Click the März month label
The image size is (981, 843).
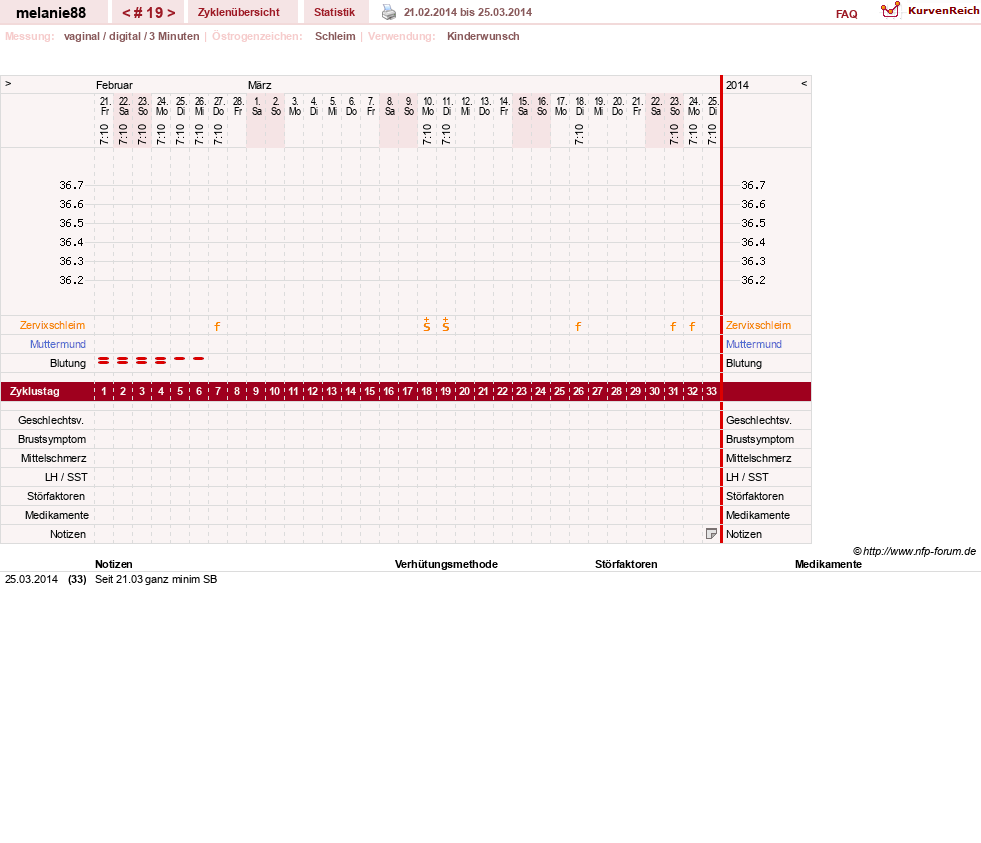(260, 85)
